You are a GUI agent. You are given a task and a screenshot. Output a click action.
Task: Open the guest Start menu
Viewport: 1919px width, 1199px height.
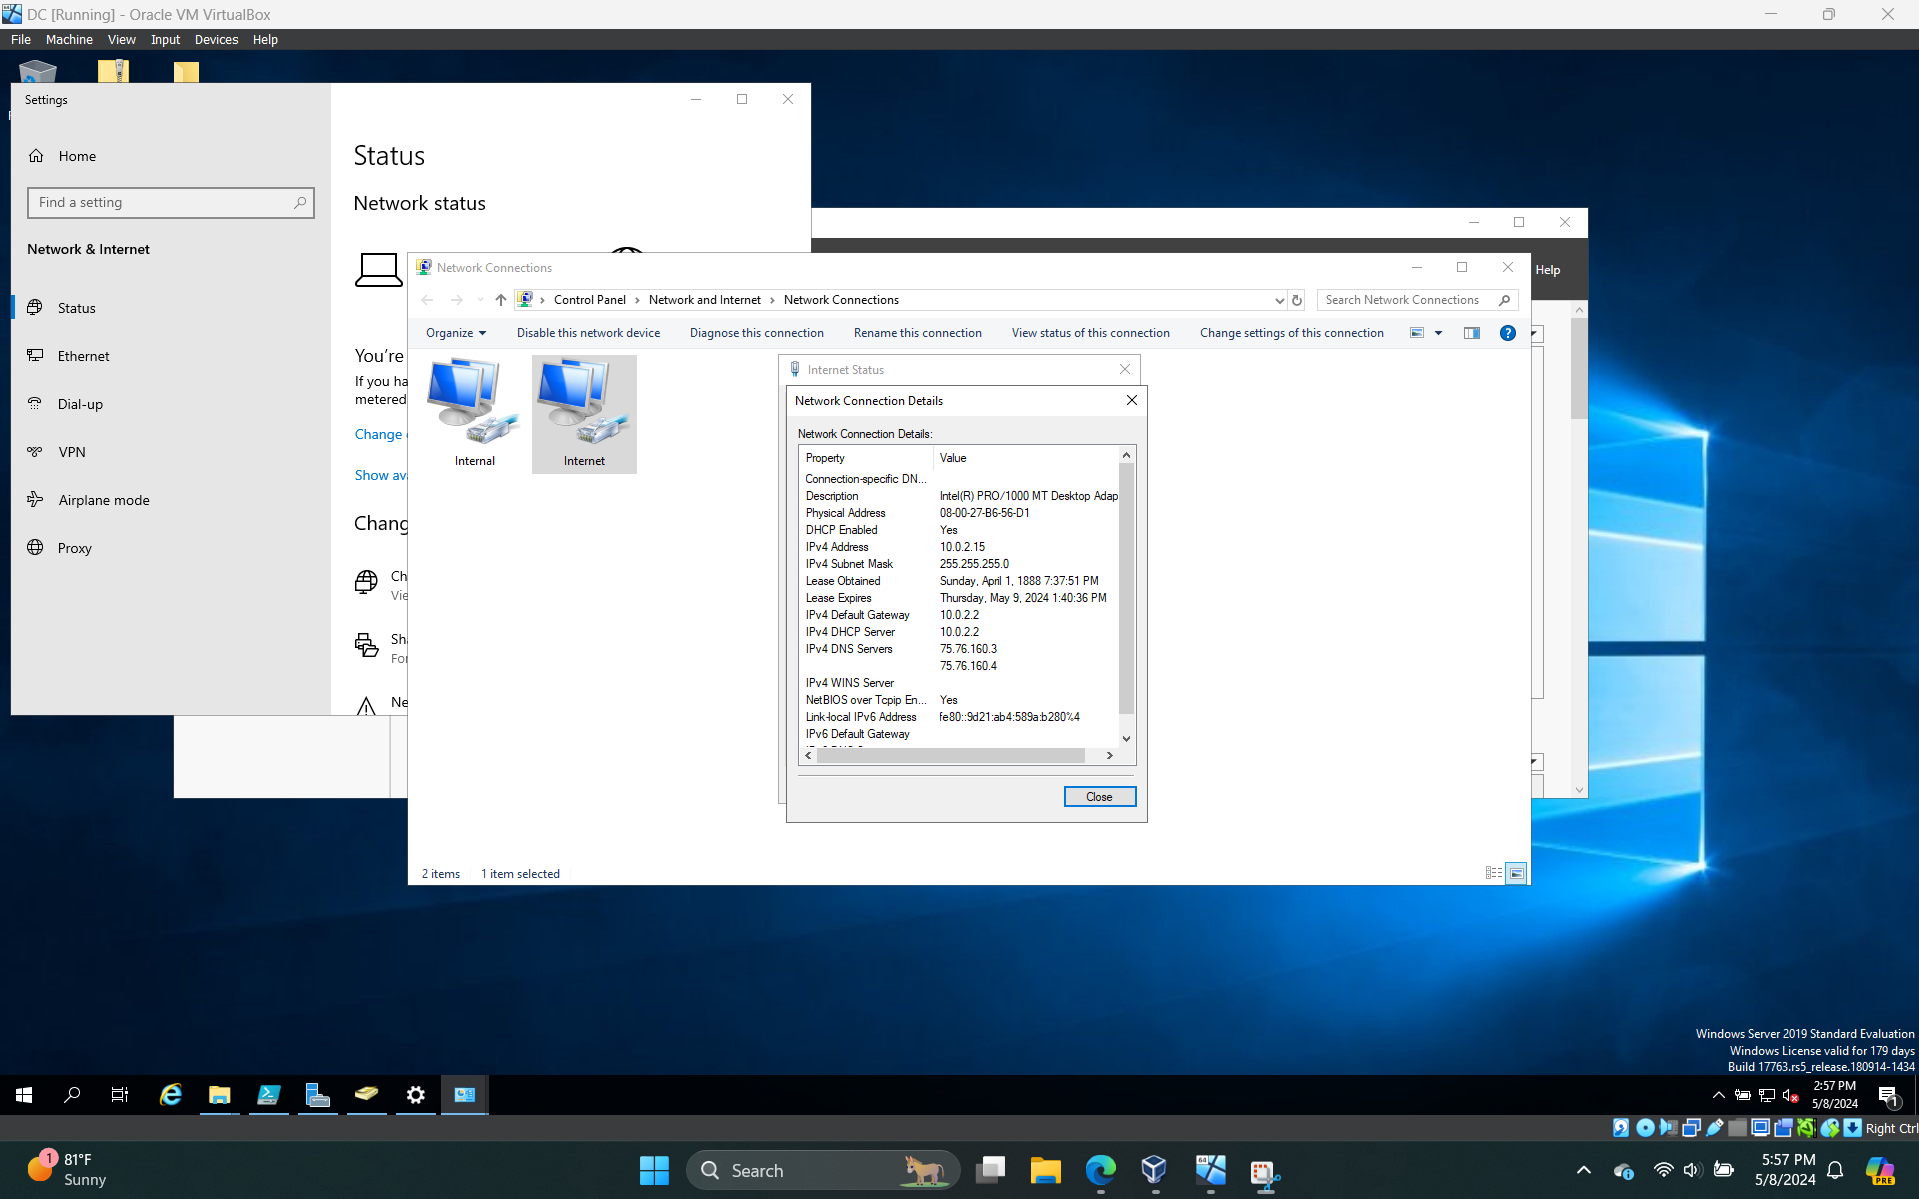tap(24, 1095)
